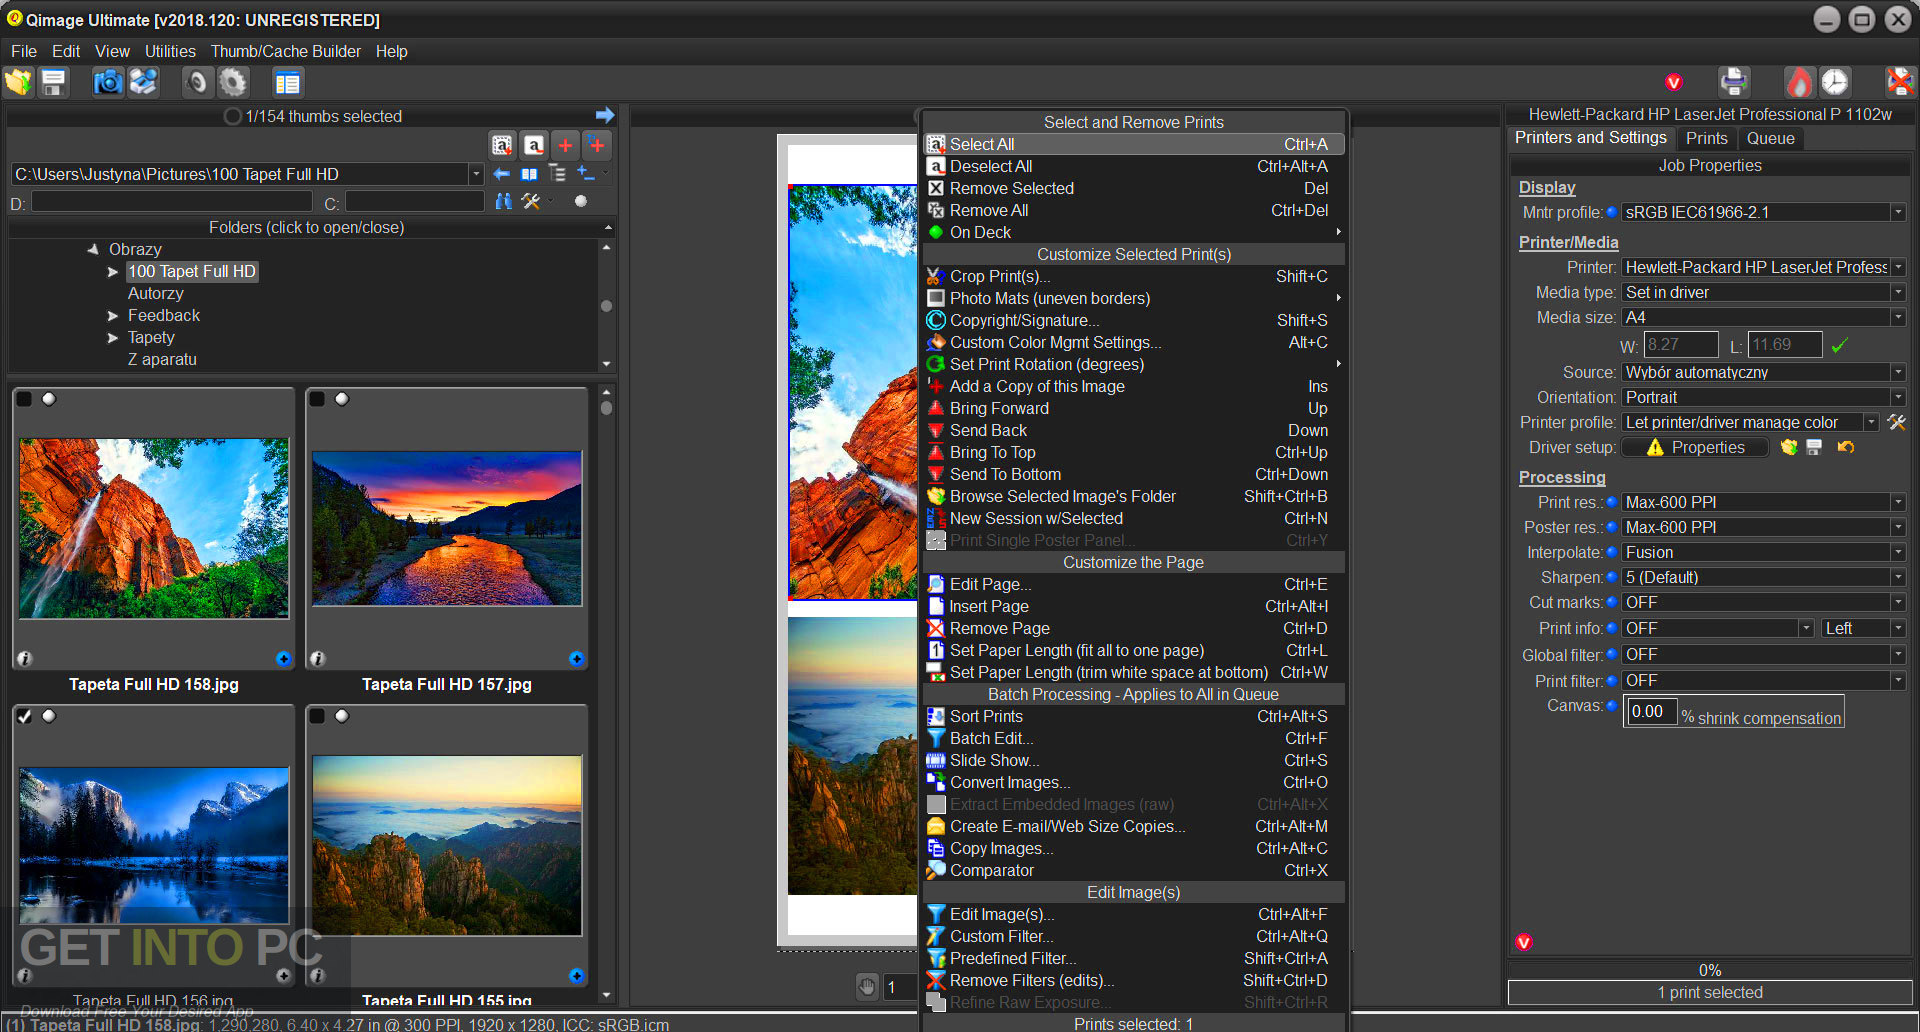1920x1032 pixels.
Task: Open driver setup with the Properties button
Action: (1695, 447)
